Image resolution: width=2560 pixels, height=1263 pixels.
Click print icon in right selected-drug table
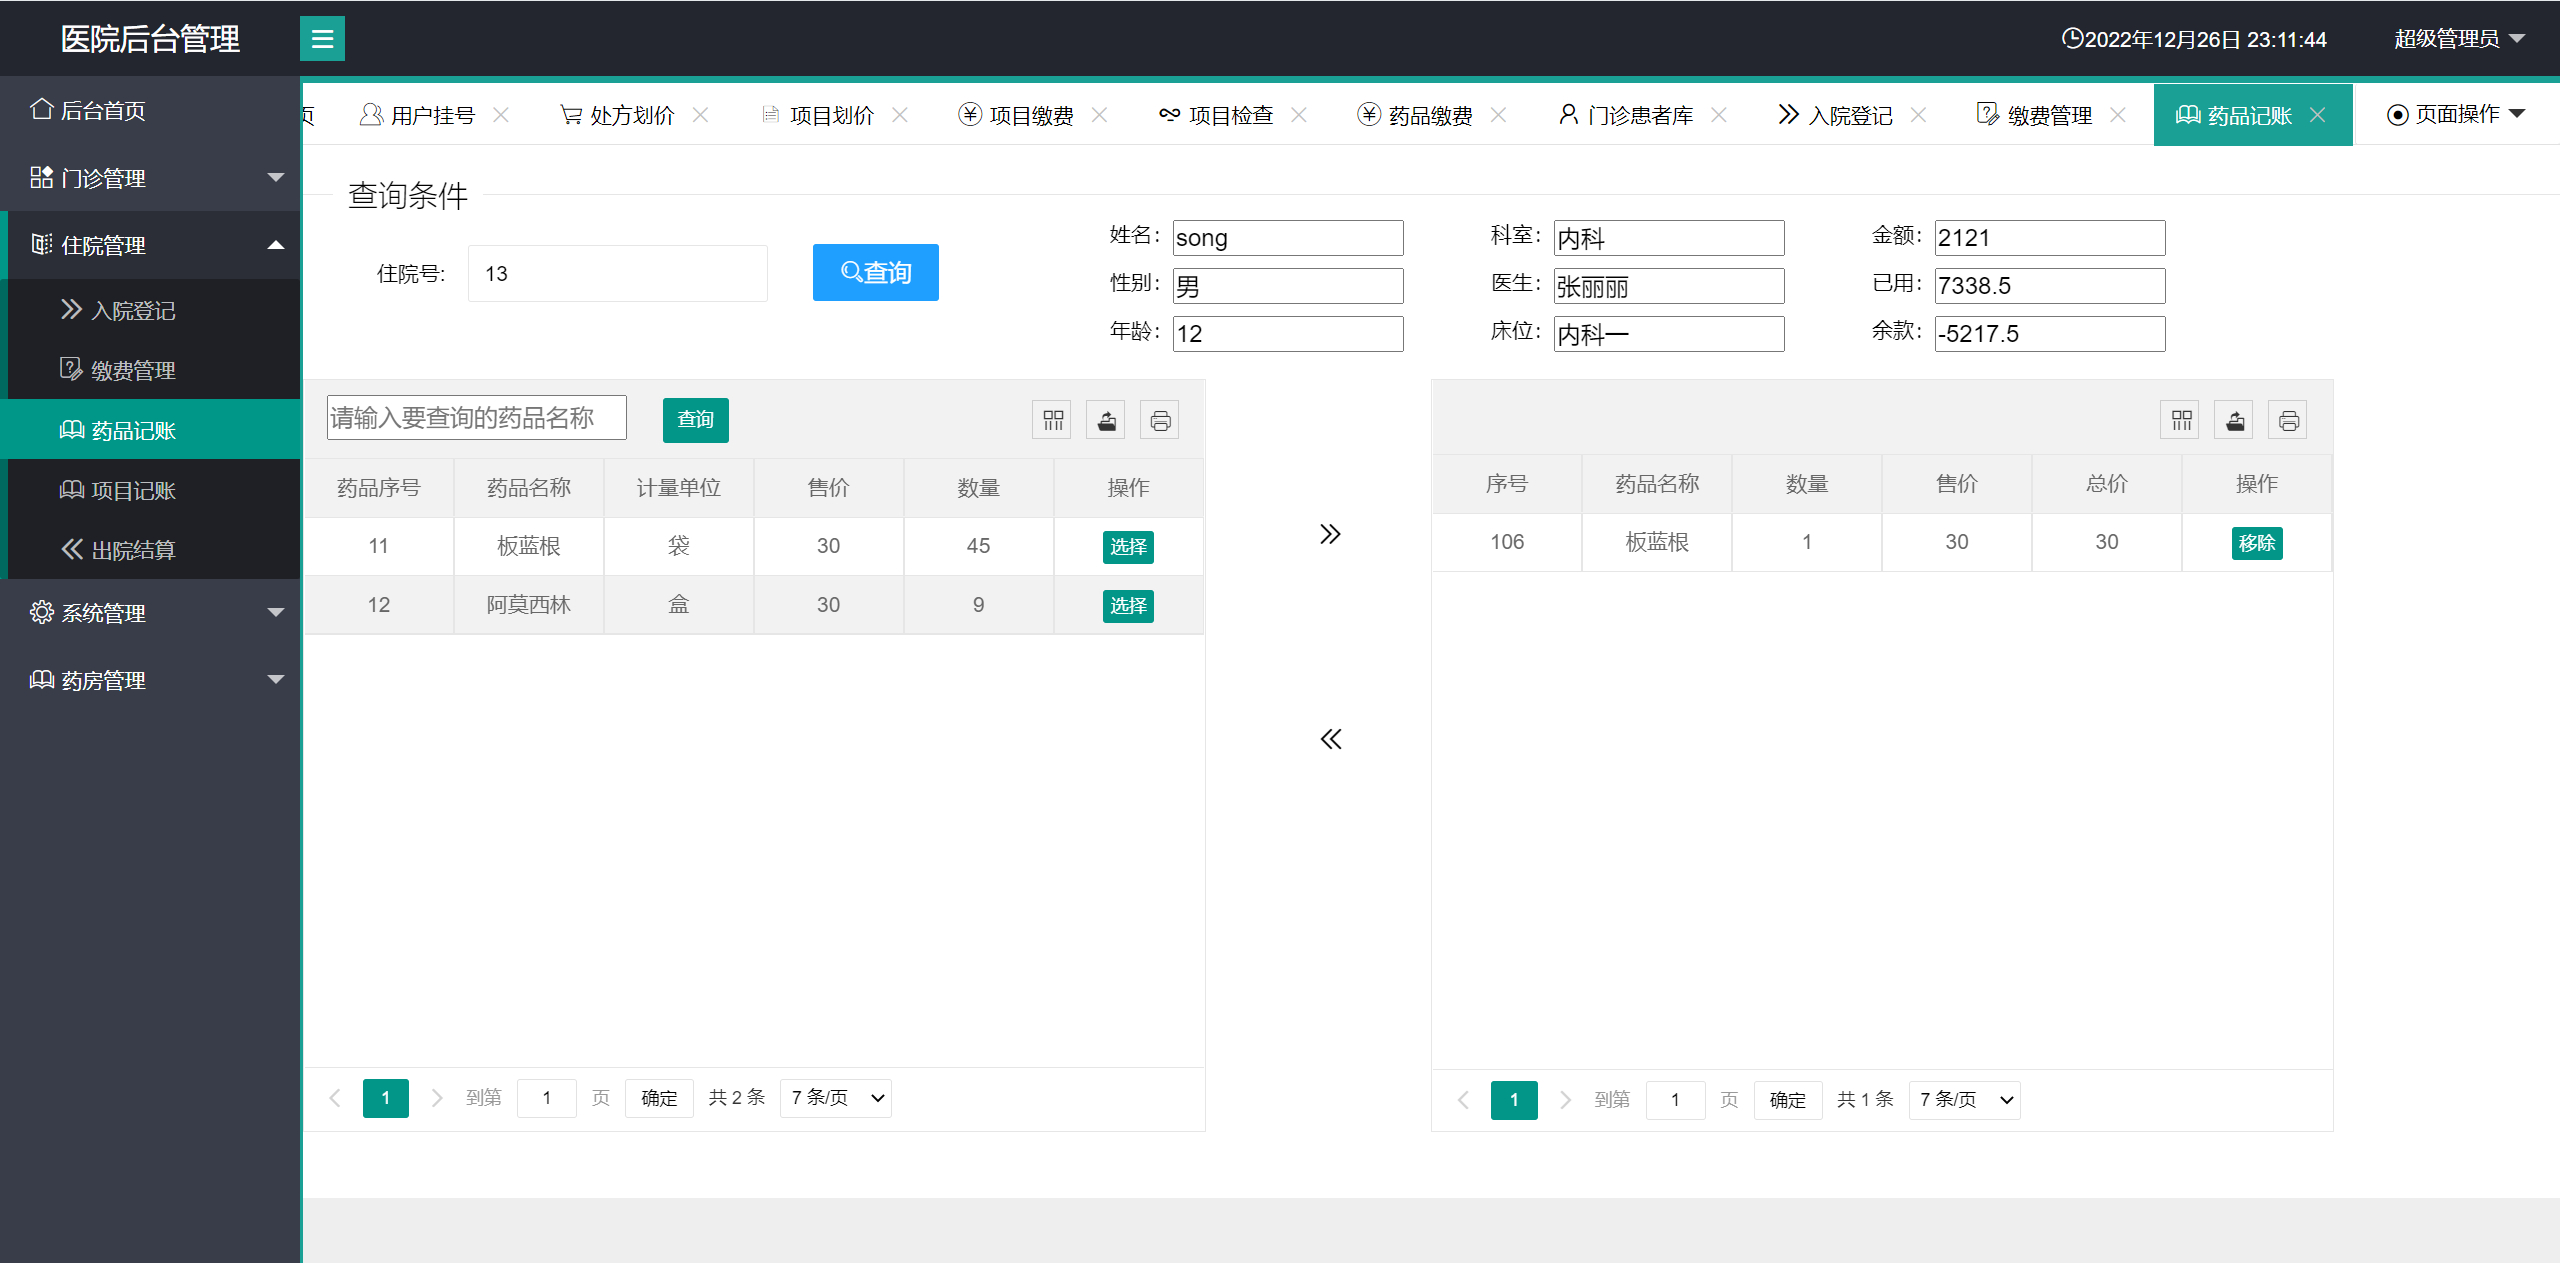(x=2288, y=420)
